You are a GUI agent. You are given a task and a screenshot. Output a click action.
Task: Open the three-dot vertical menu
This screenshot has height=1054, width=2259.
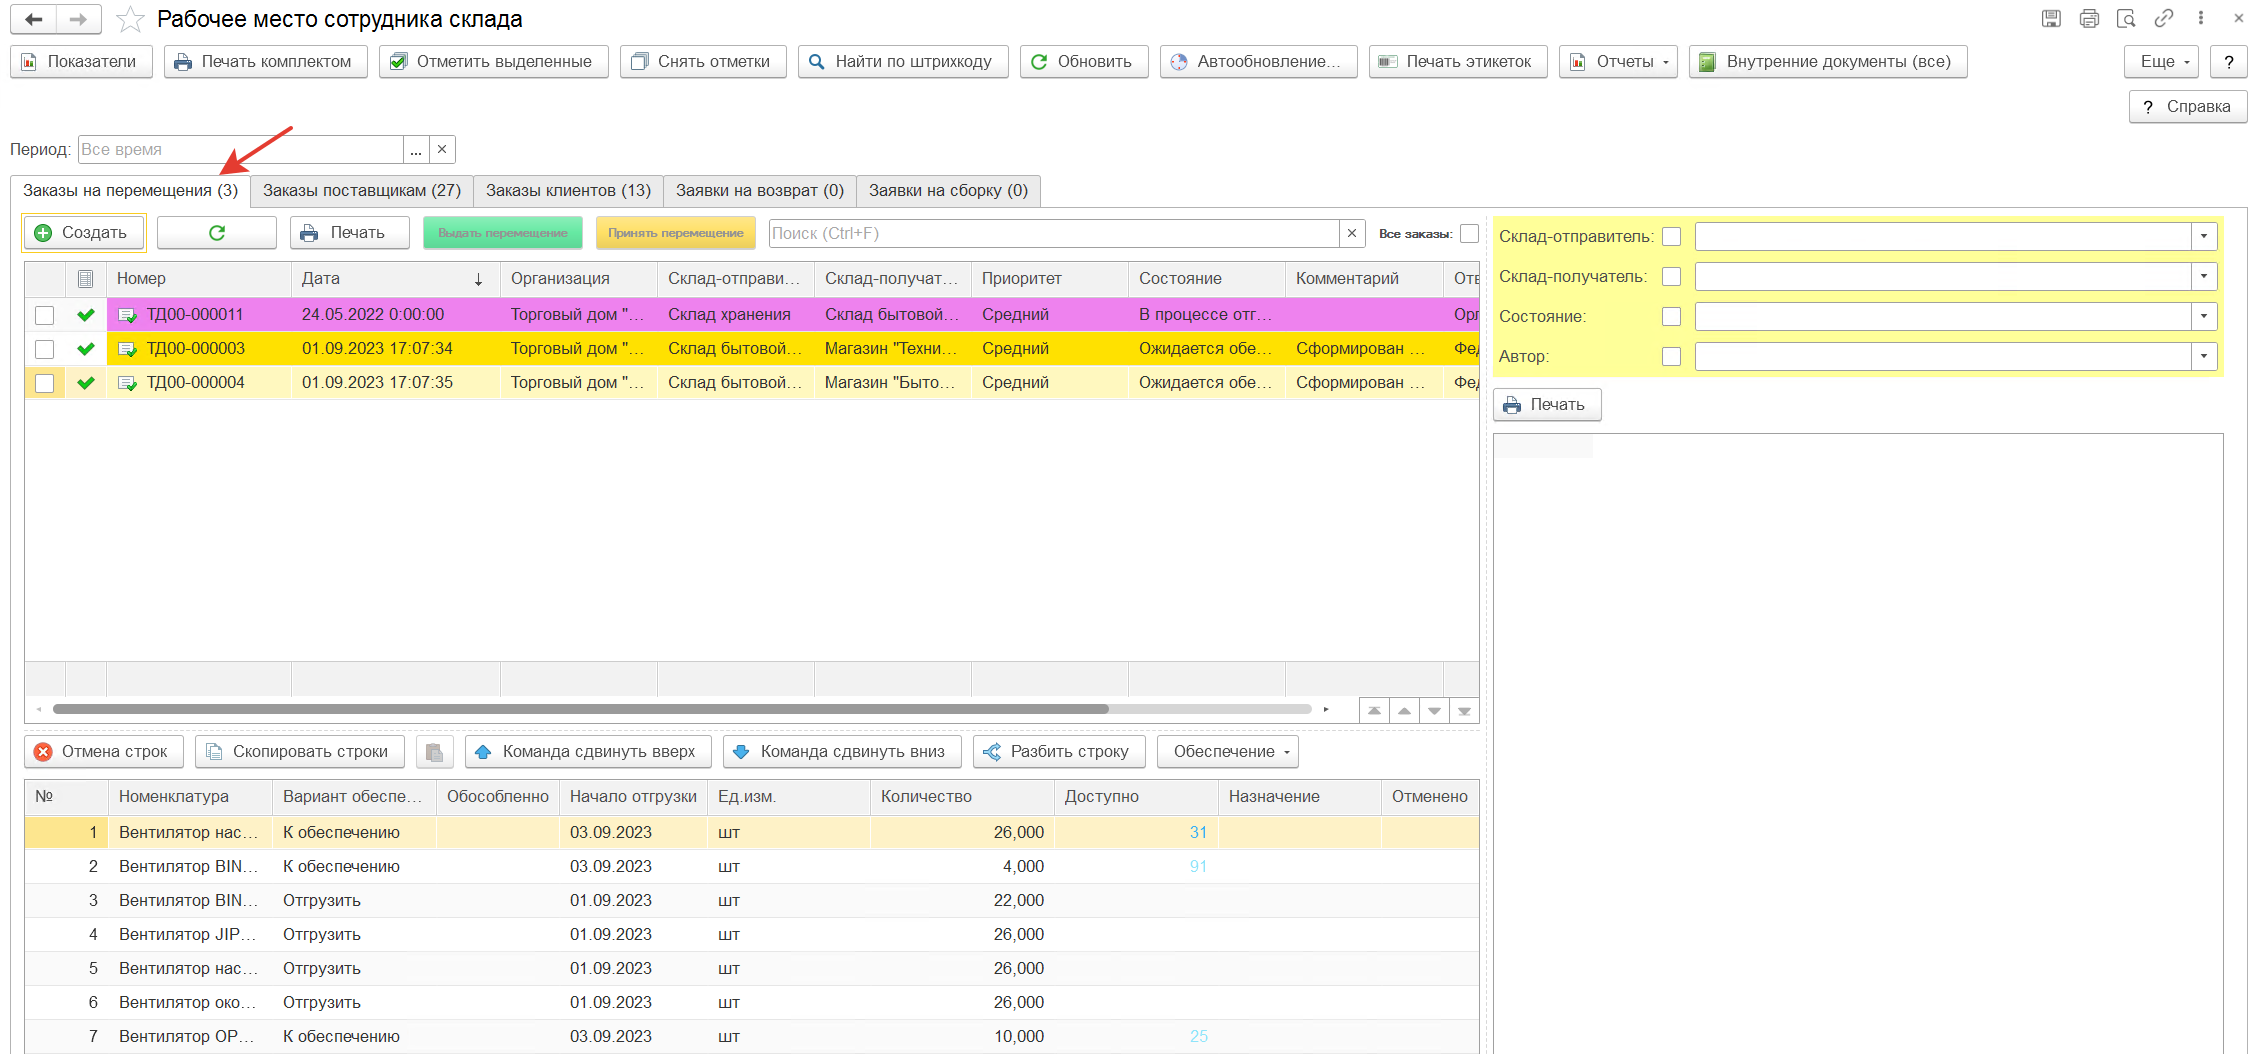click(2200, 18)
